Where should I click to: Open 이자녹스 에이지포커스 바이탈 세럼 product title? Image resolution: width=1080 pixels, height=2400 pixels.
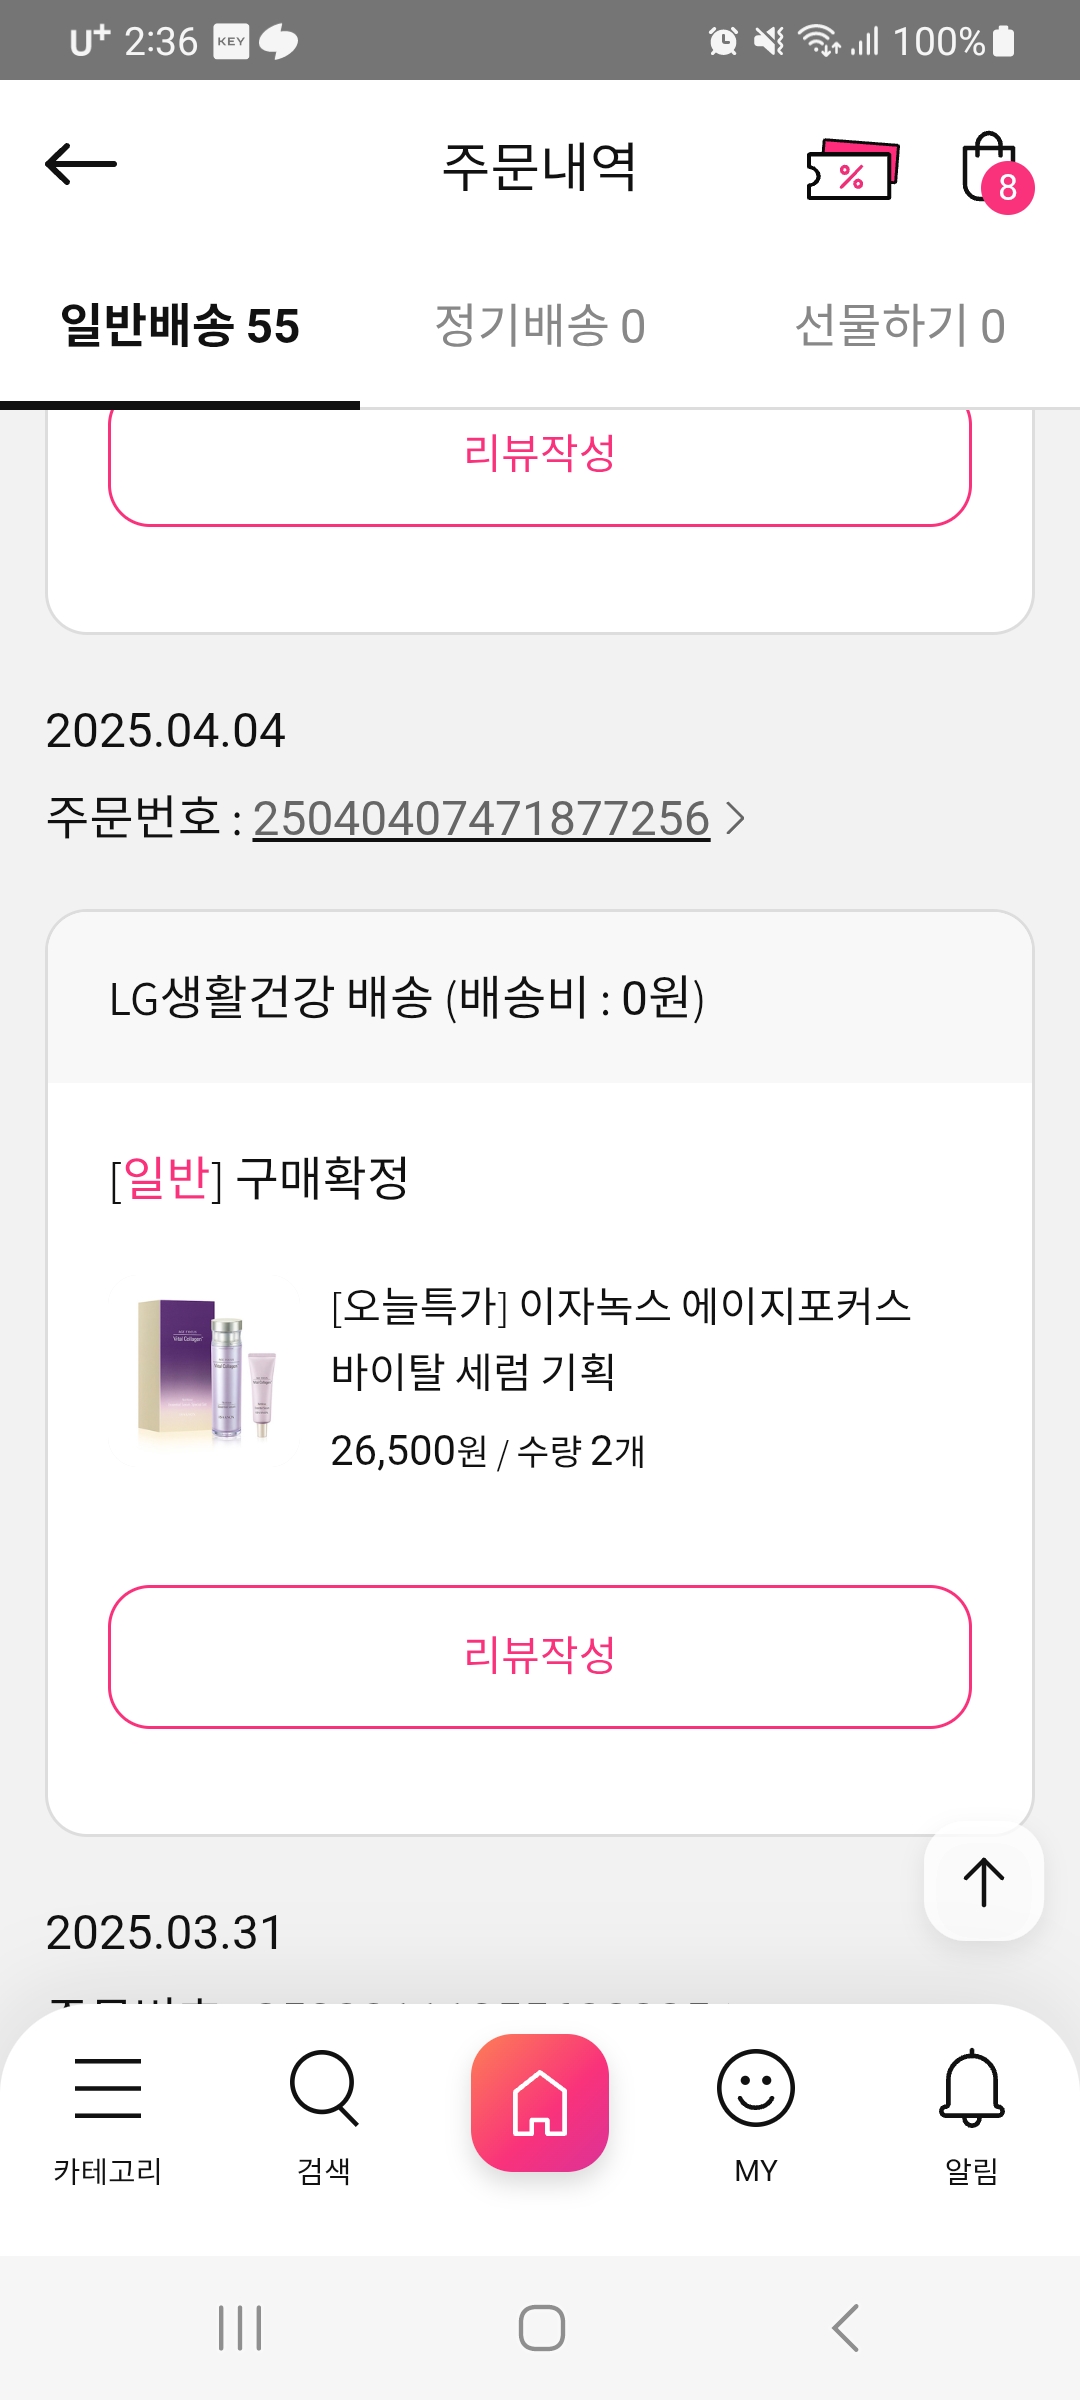click(620, 1338)
